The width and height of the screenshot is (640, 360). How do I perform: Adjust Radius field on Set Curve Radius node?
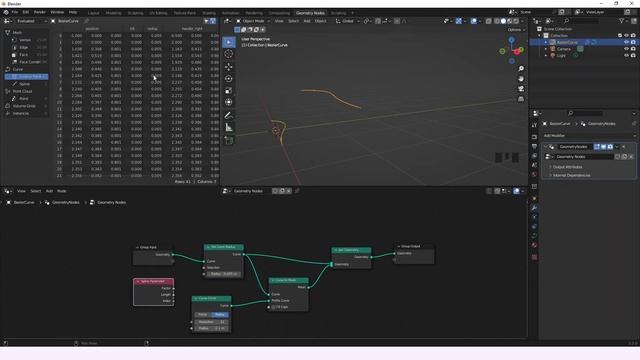[224, 274]
